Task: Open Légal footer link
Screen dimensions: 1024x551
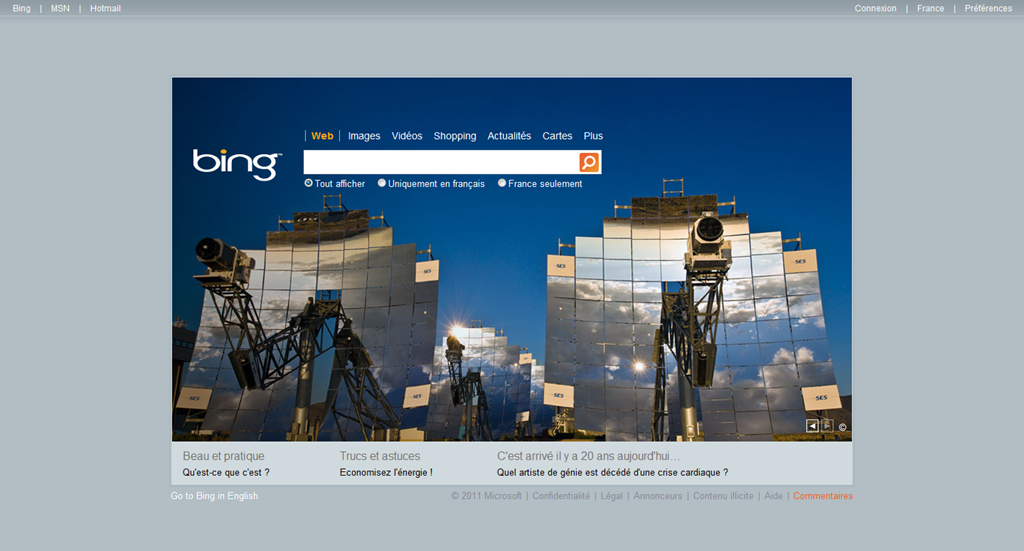Action: click(611, 496)
